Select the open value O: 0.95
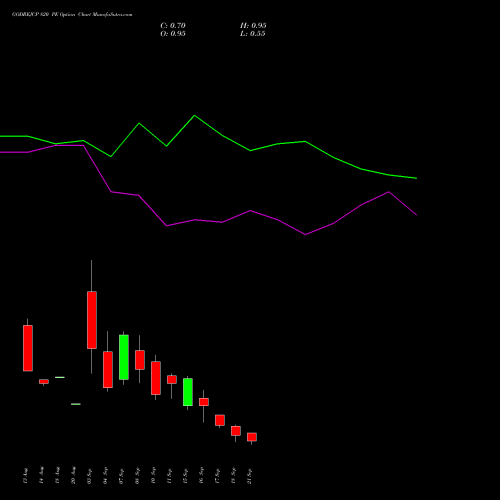Viewport: 500px width, 500px height. pos(173,34)
